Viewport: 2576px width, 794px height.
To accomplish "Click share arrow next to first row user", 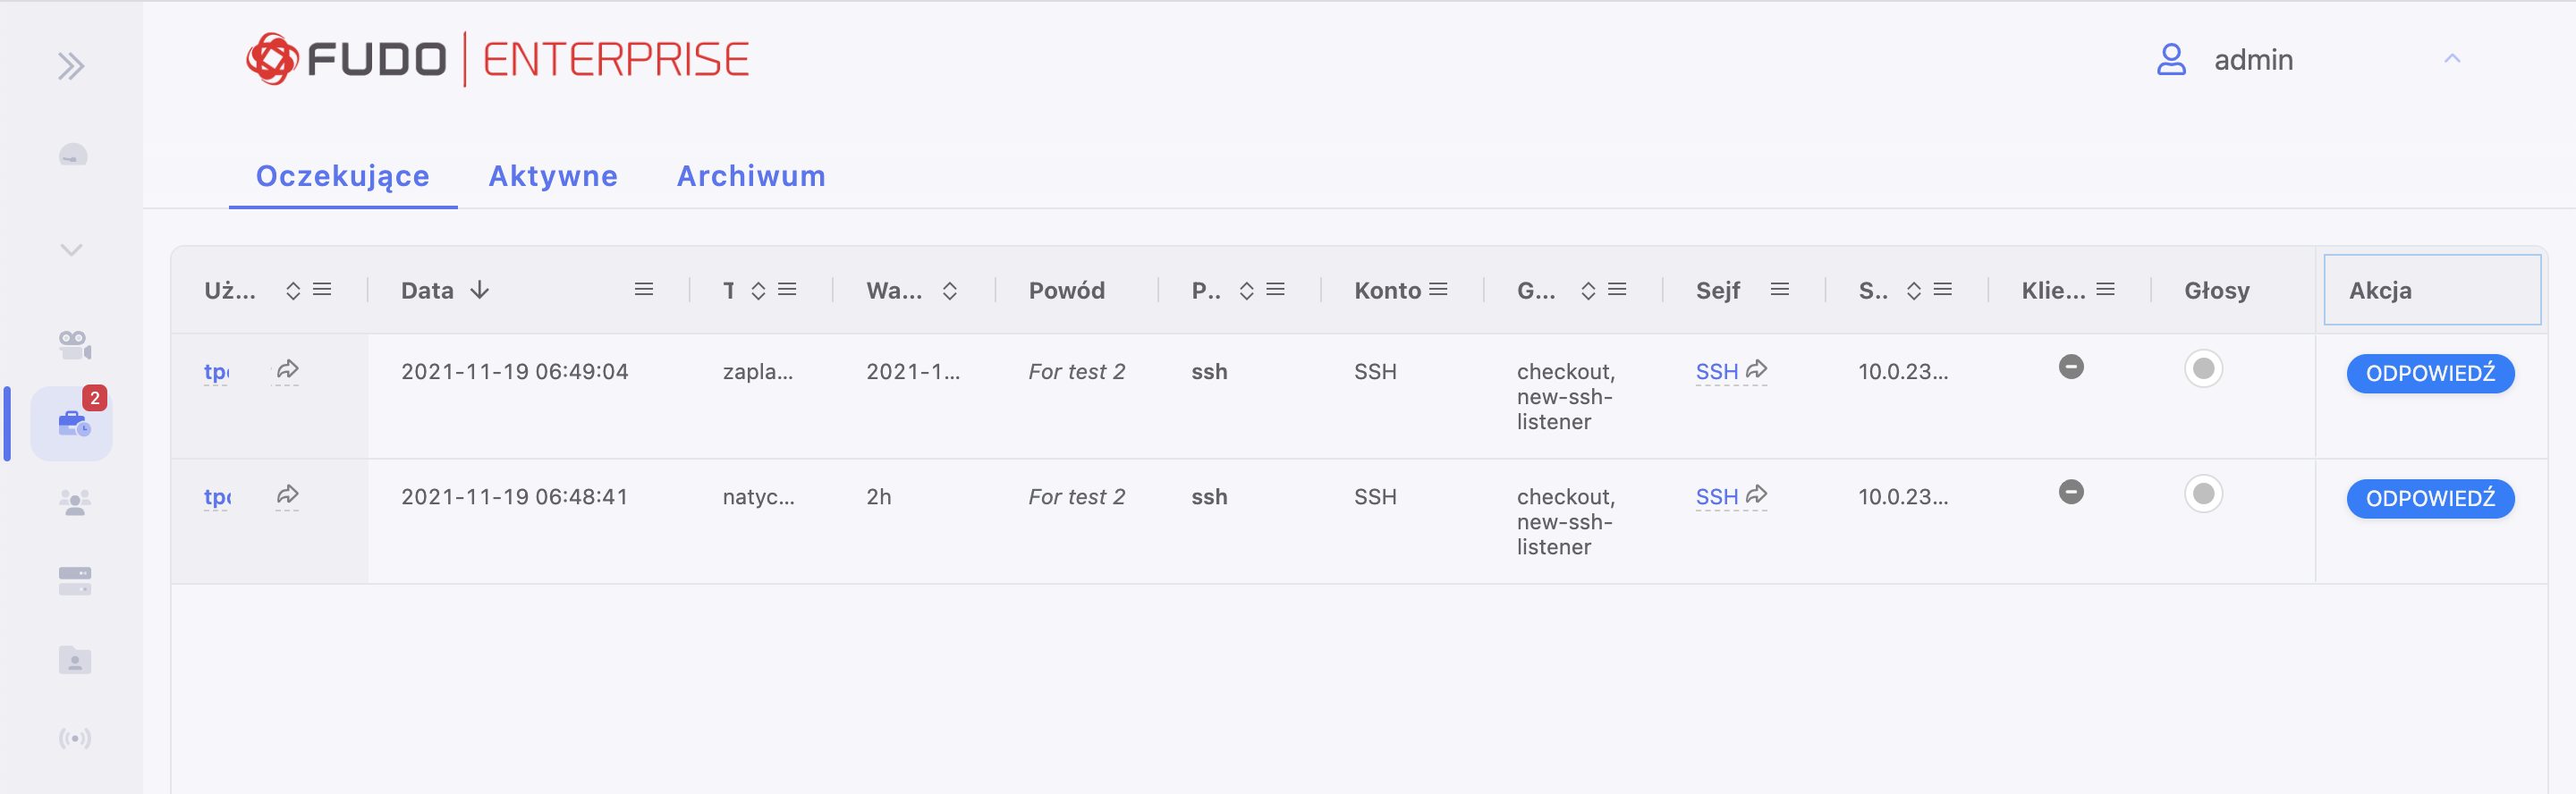I will pos(287,370).
